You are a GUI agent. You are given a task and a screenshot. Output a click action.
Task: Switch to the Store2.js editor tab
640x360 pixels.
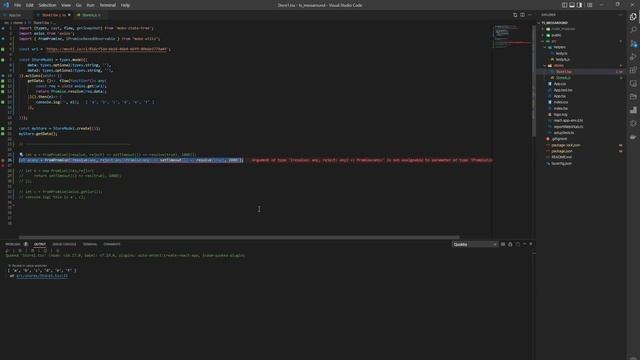coord(89,15)
